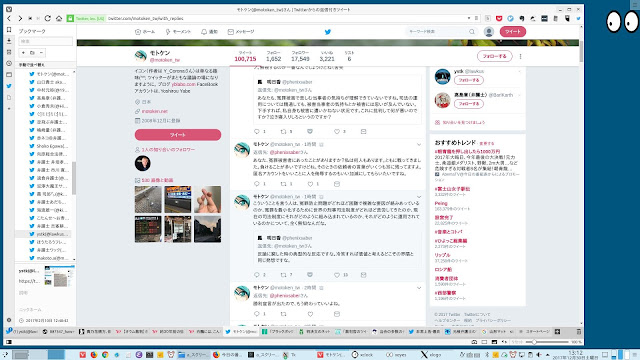The height and width of the screenshot is (360, 640).
Task: Open the Peing trend link
Action: (441, 203)
